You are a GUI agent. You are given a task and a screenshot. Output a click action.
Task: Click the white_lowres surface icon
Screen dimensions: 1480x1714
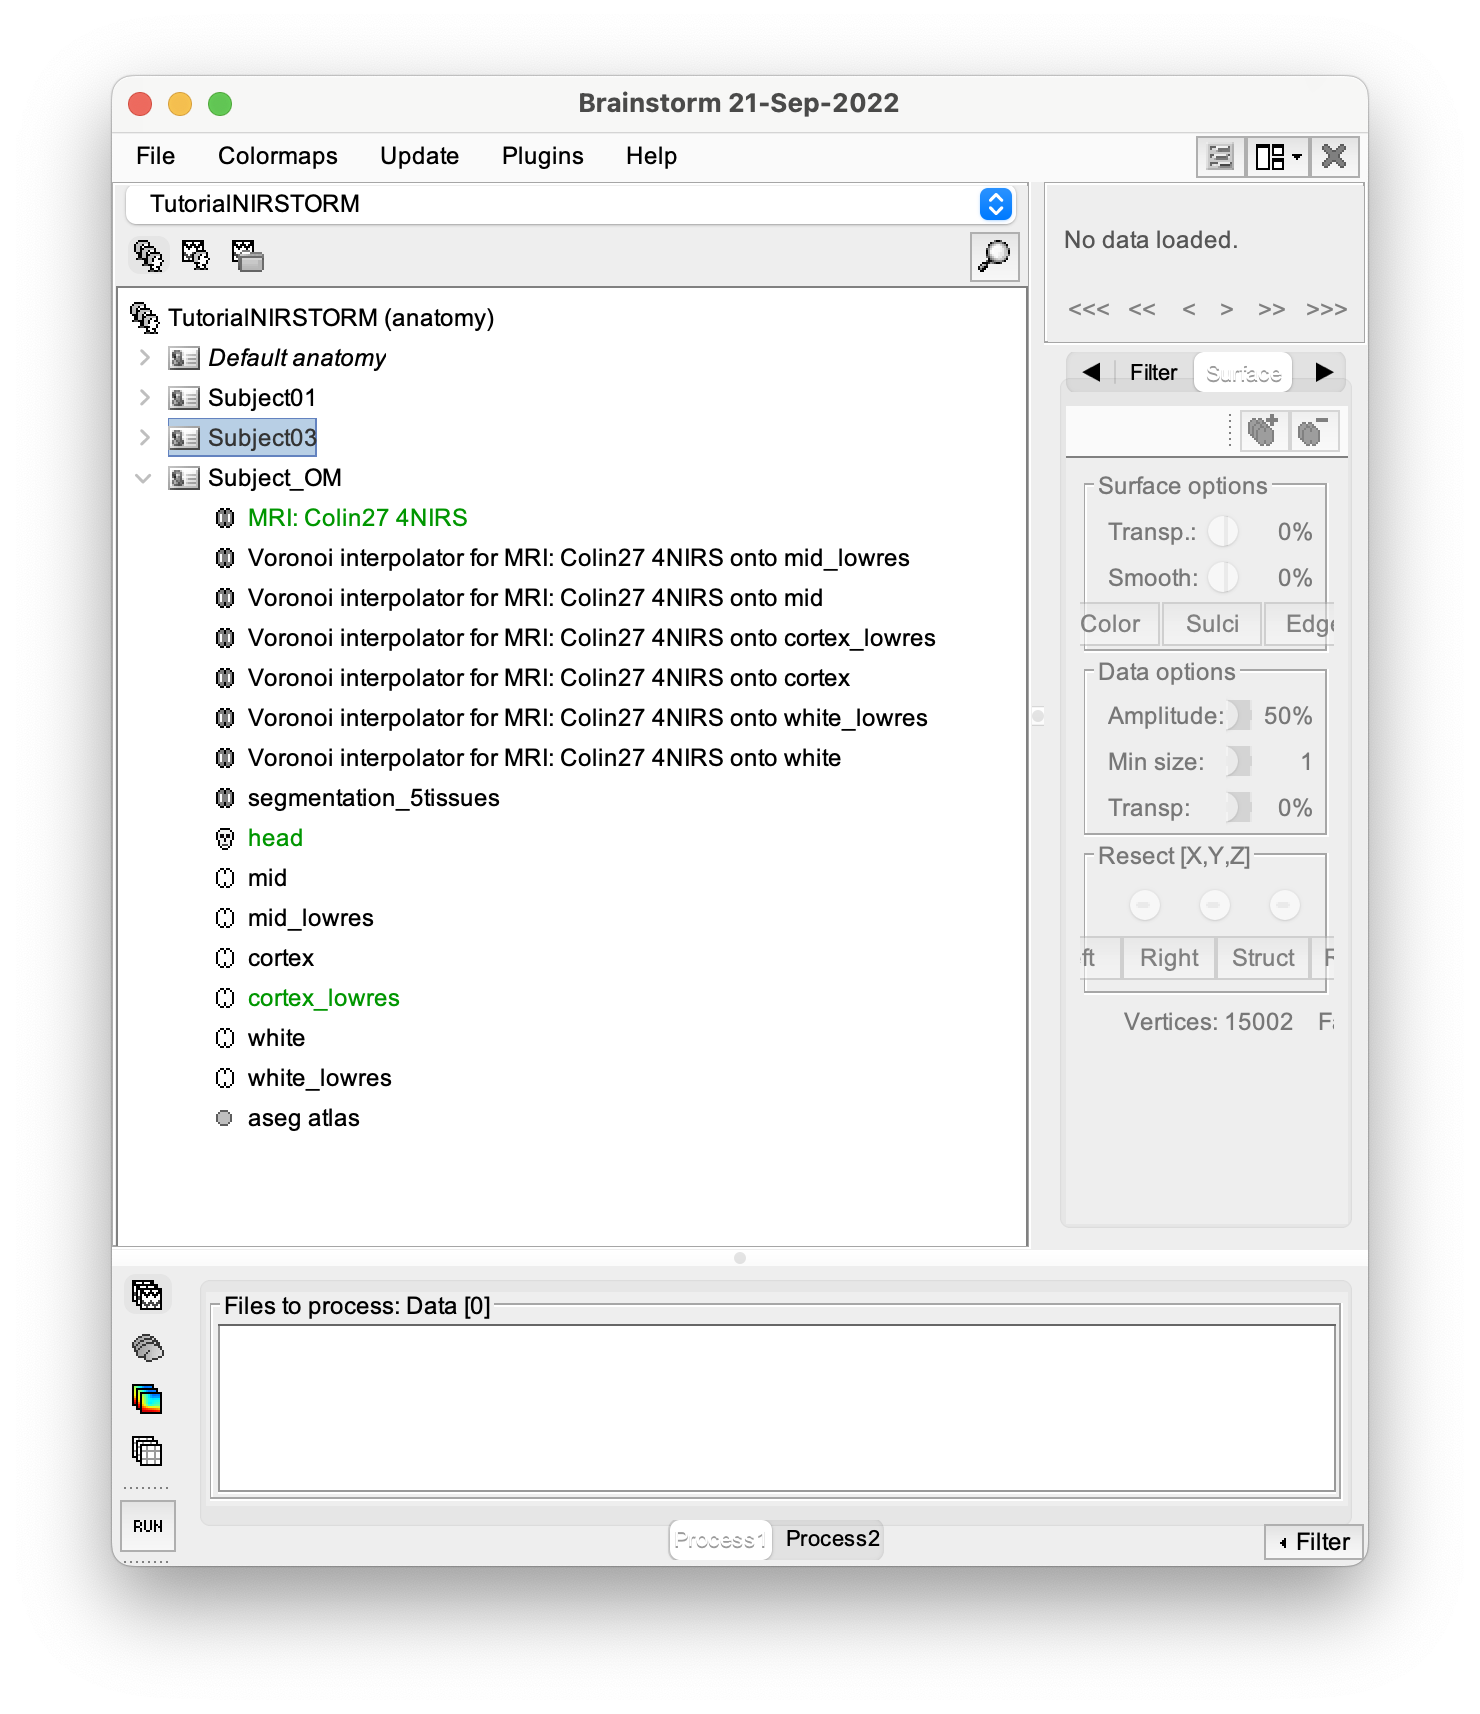pyautogui.click(x=225, y=1078)
